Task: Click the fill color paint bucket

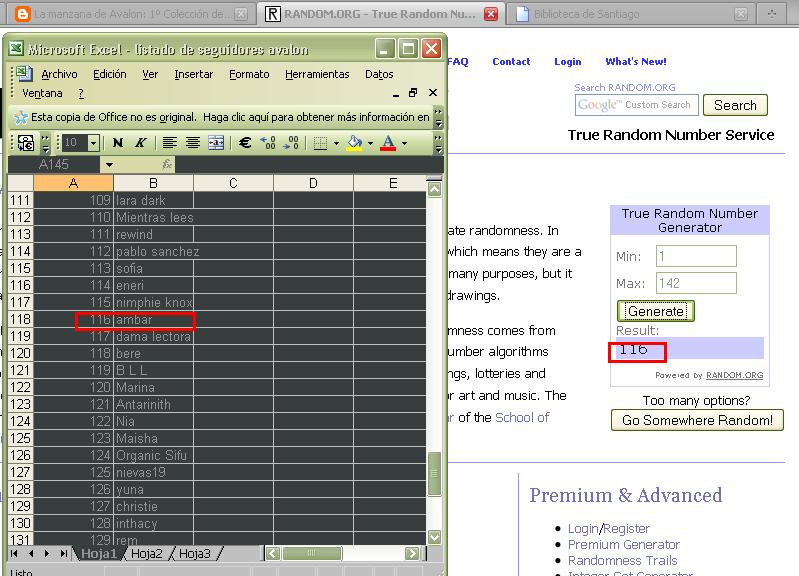Action: click(355, 143)
